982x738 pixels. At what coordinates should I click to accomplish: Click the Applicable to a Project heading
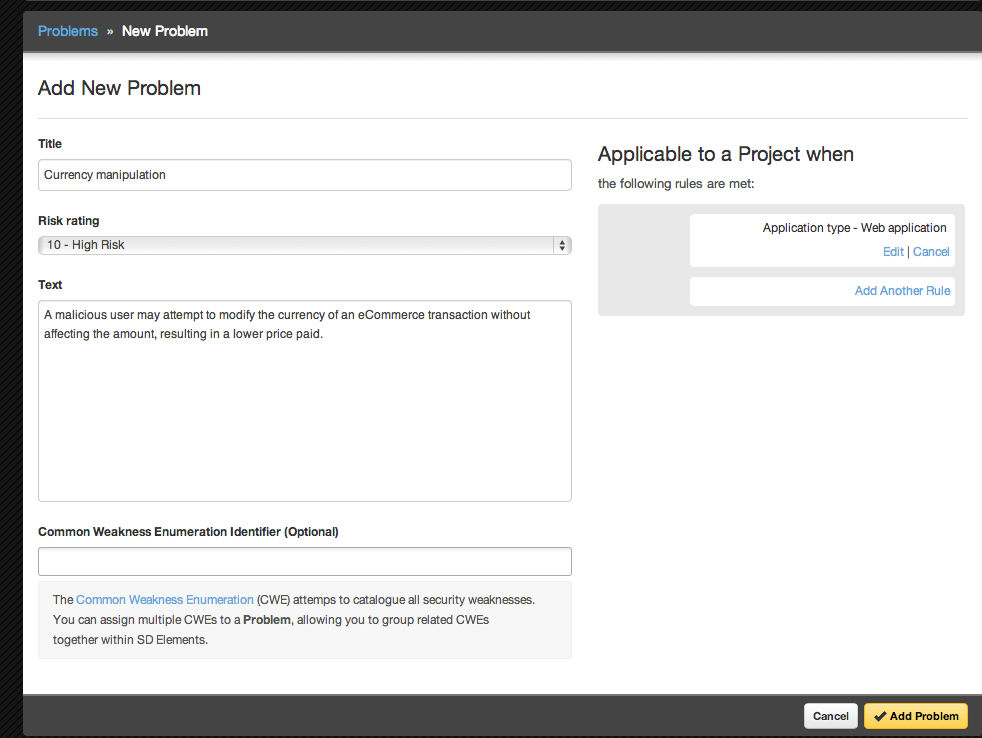(x=725, y=154)
